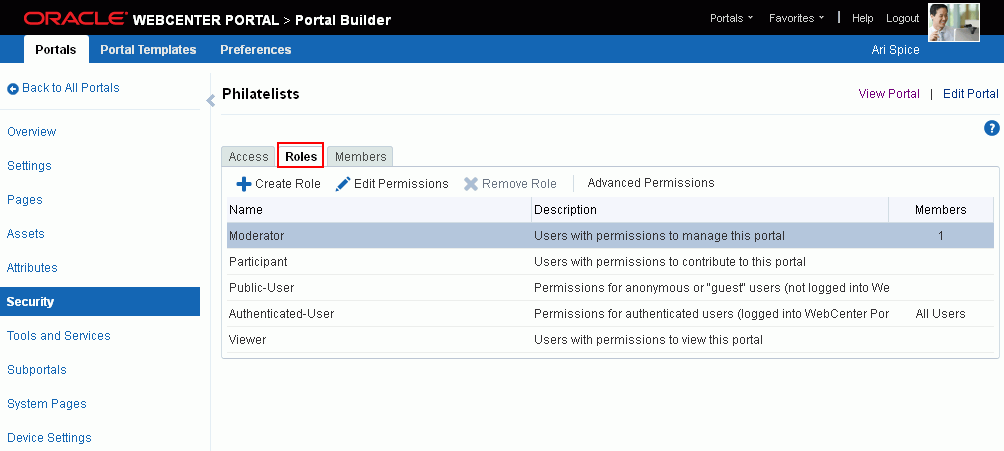Click the Create Role plus icon
The width and height of the screenshot is (1004, 451).
click(244, 184)
